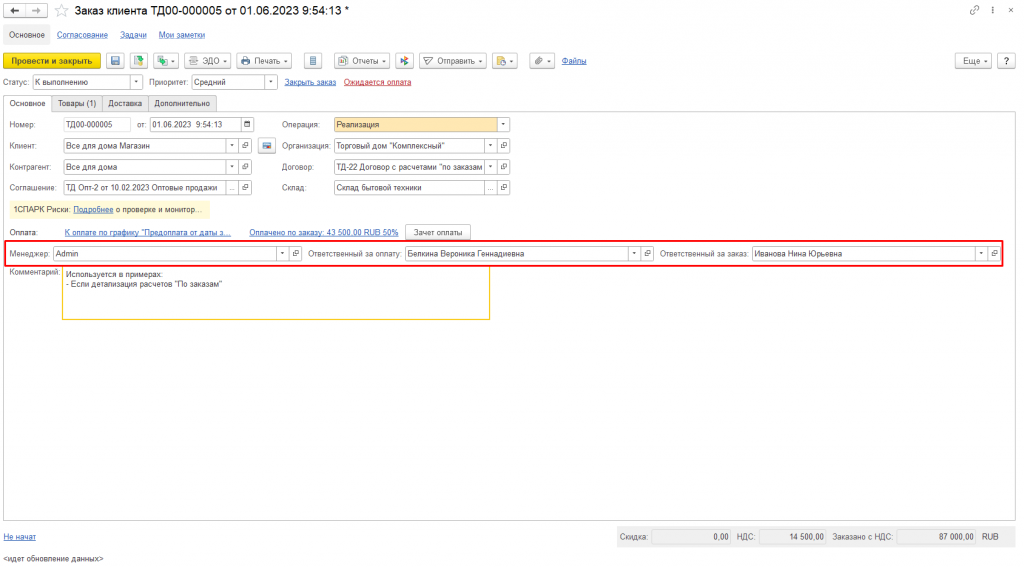Screen dimensions: 1024x568
Task: Open help with the question mark button
Action: (1006, 61)
